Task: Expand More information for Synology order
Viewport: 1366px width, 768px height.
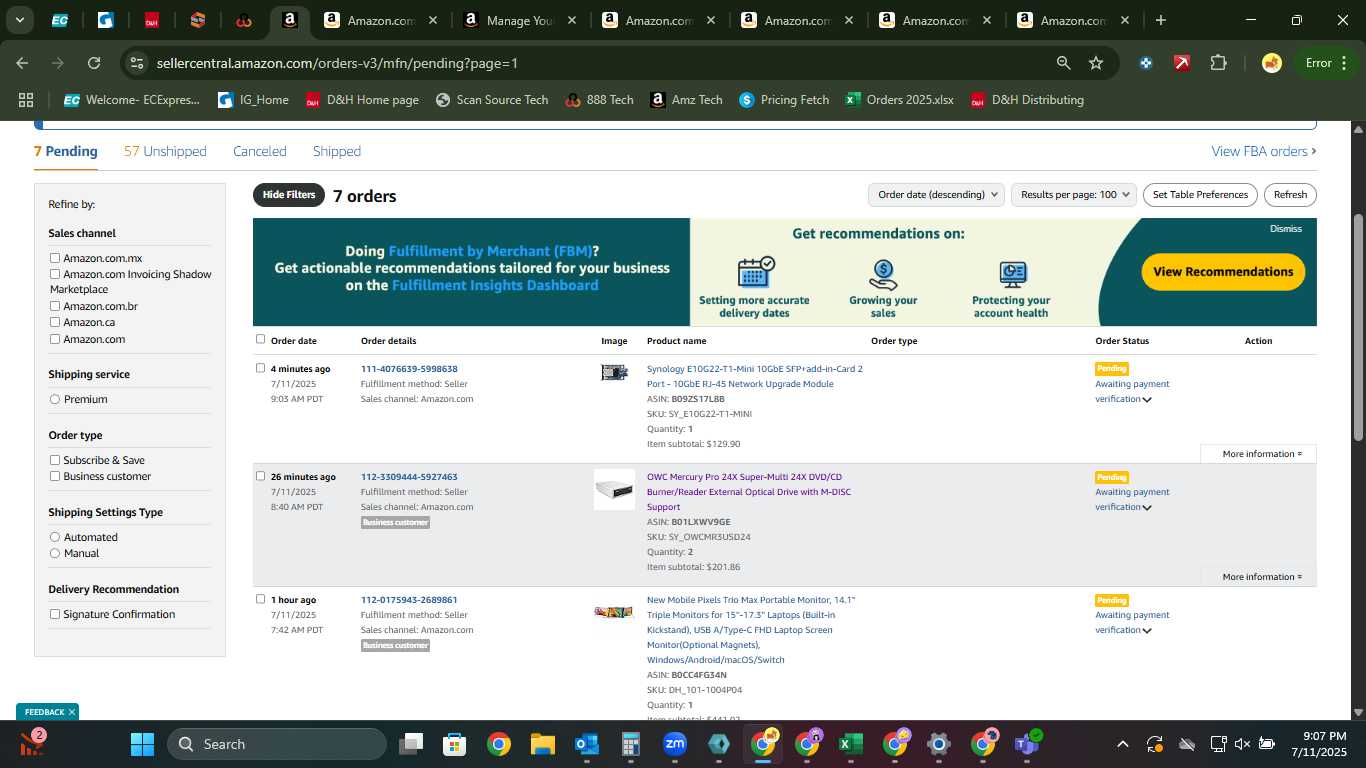Action: click(1261, 454)
